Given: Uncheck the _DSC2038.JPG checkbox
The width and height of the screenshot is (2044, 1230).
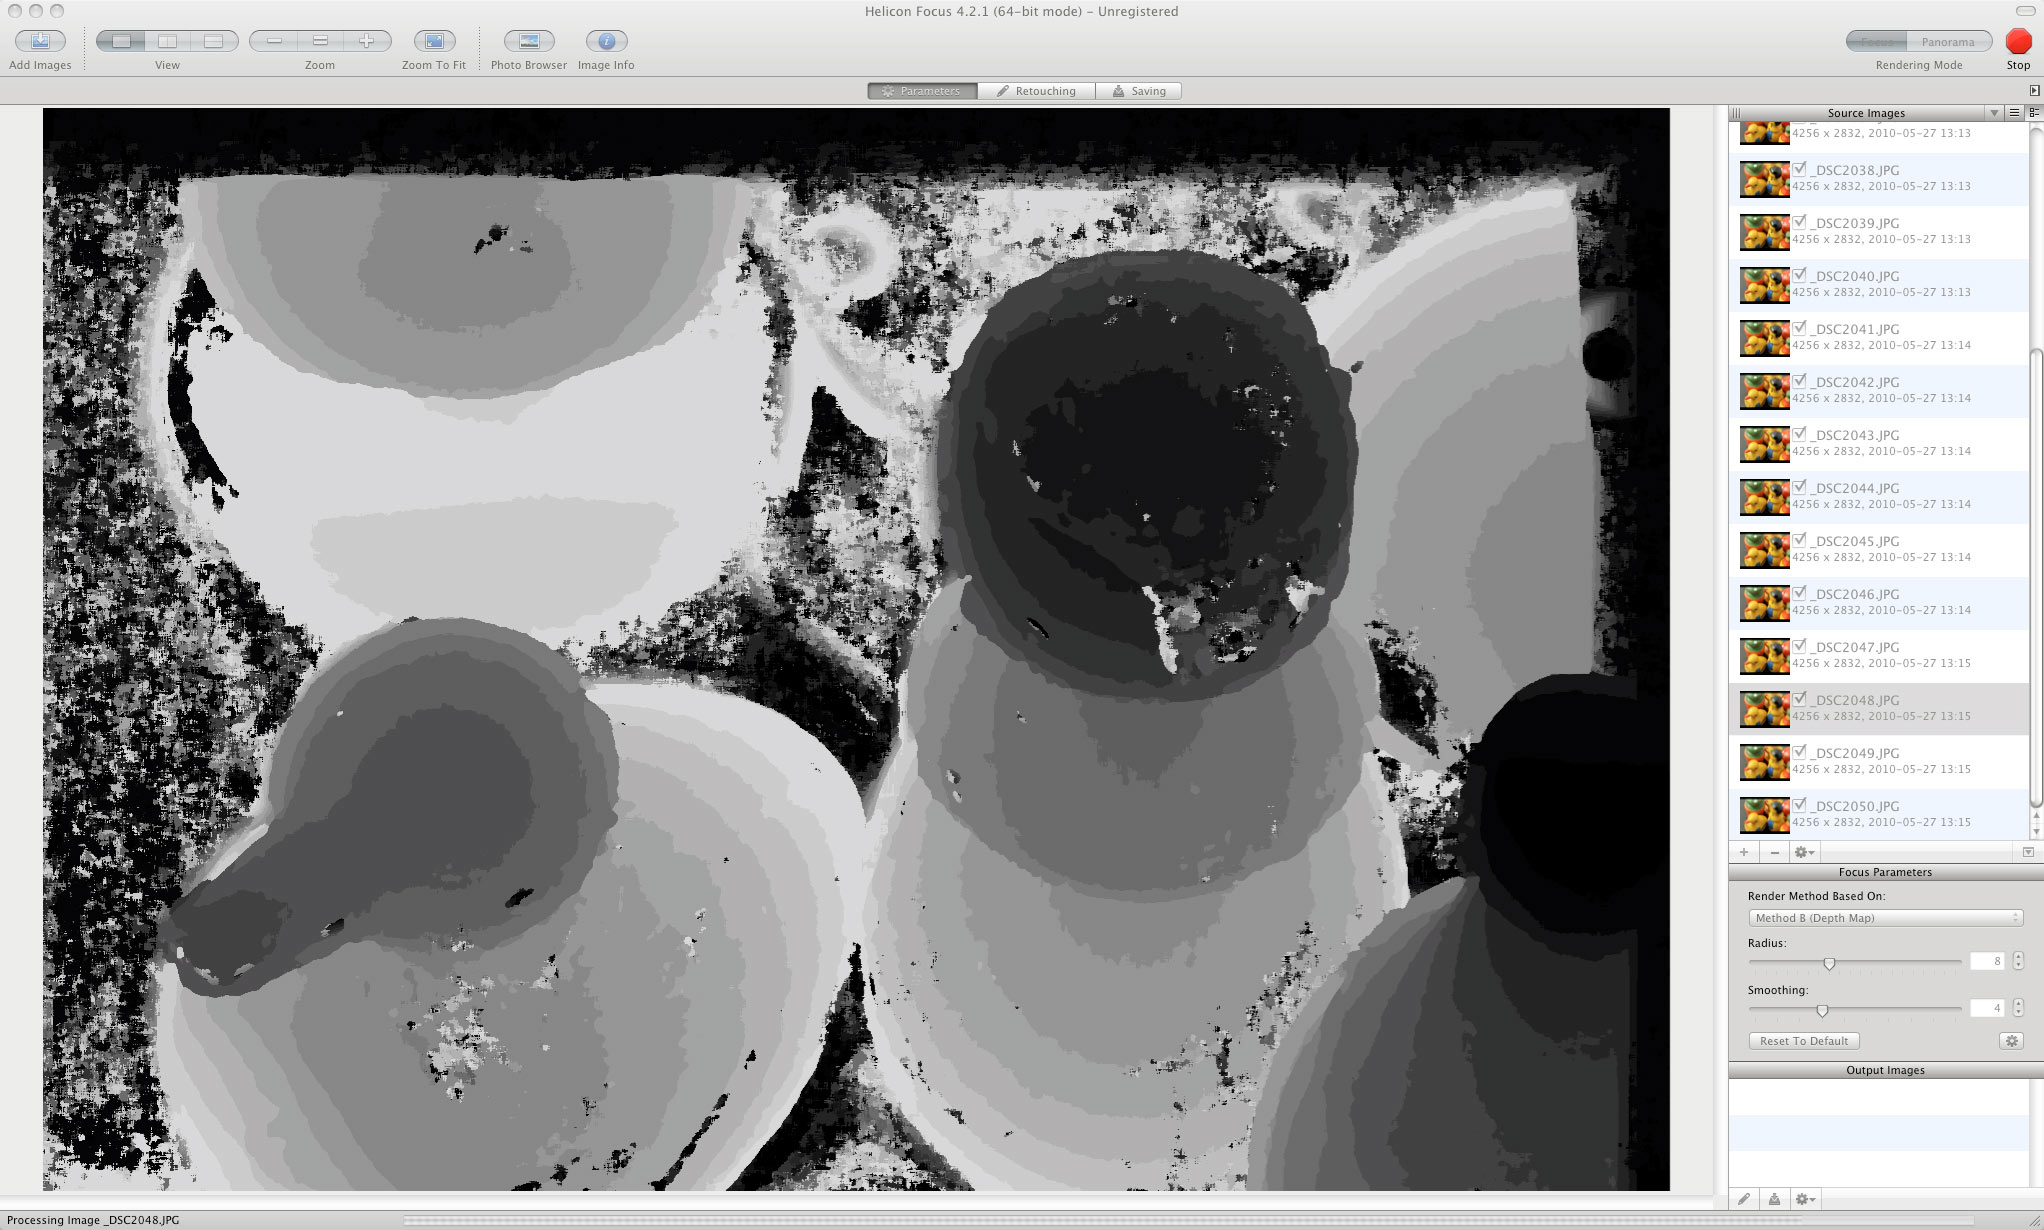Looking at the screenshot, I should (x=1800, y=169).
